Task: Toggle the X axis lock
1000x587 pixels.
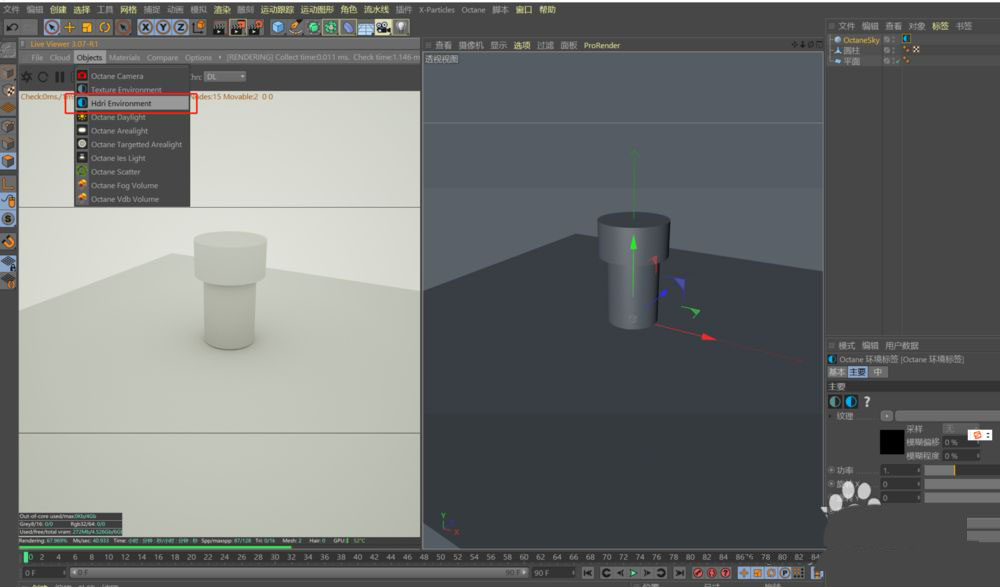Action: click(x=146, y=27)
